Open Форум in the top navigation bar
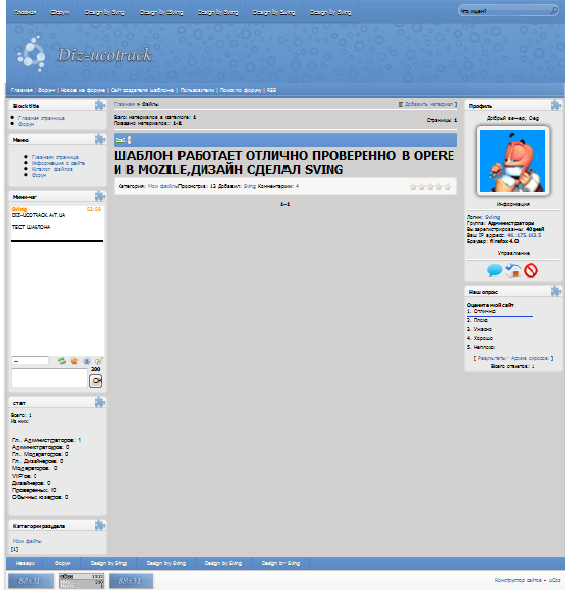 (60, 13)
